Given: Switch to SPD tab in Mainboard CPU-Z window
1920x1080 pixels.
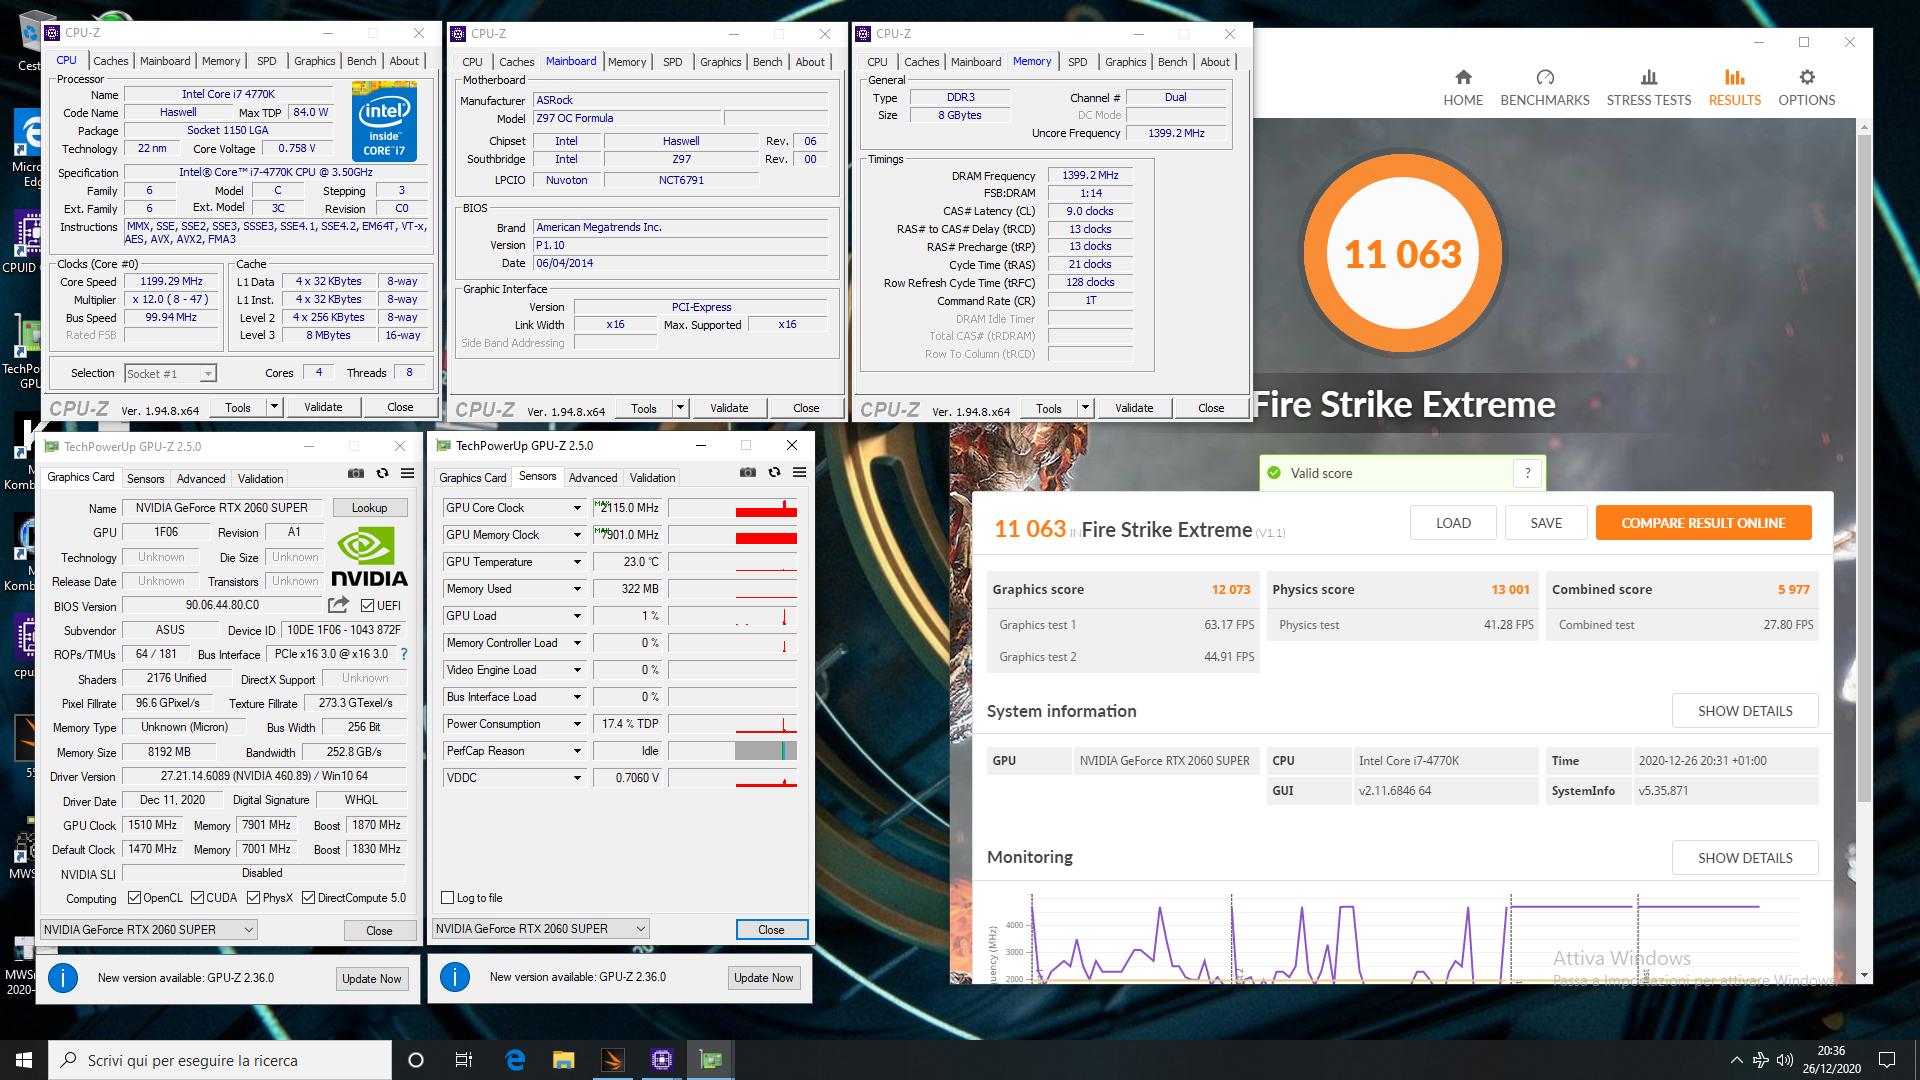Looking at the screenshot, I should (x=672, y=62).
